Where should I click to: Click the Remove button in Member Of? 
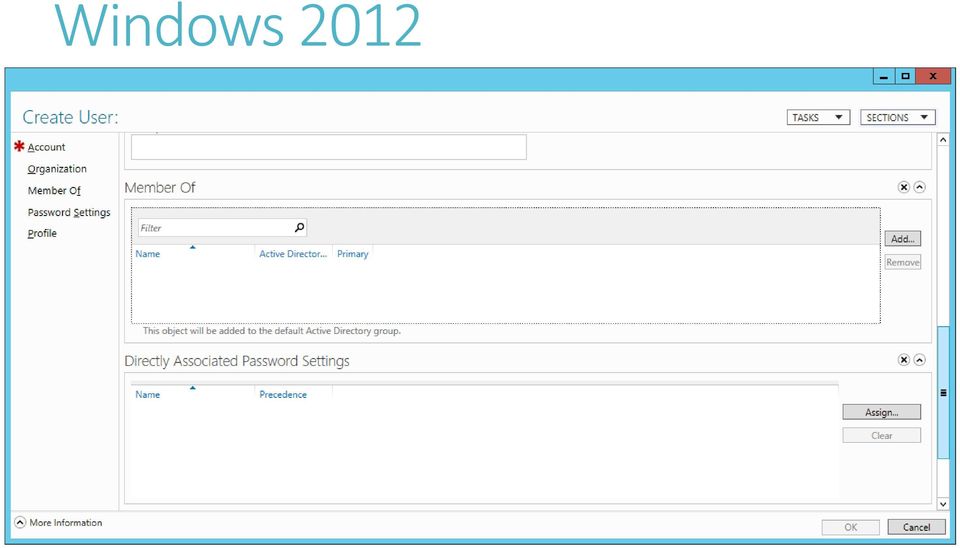click(902, 262)
